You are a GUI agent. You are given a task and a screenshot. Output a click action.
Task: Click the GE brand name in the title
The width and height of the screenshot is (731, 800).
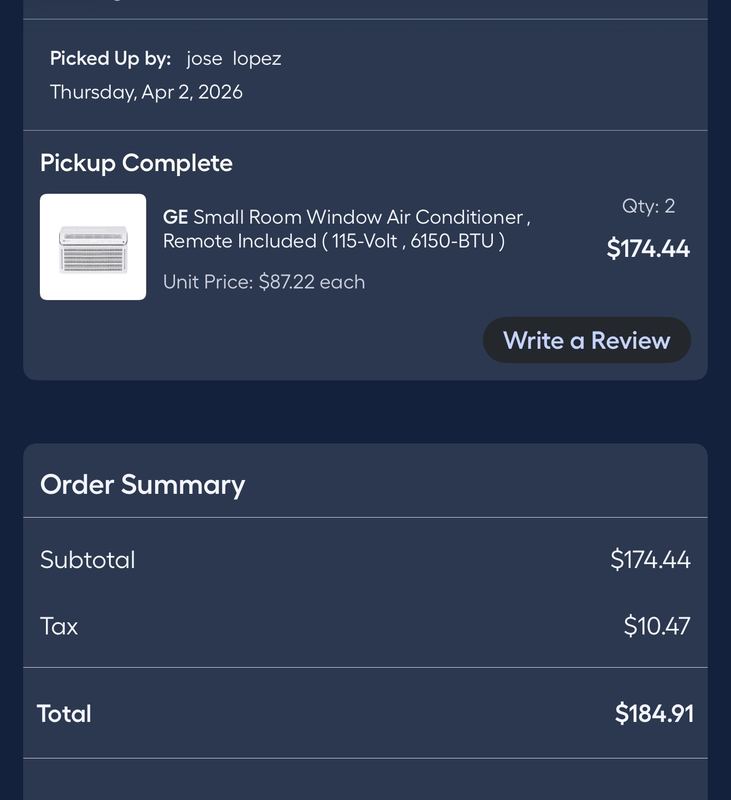pos(175,217)
